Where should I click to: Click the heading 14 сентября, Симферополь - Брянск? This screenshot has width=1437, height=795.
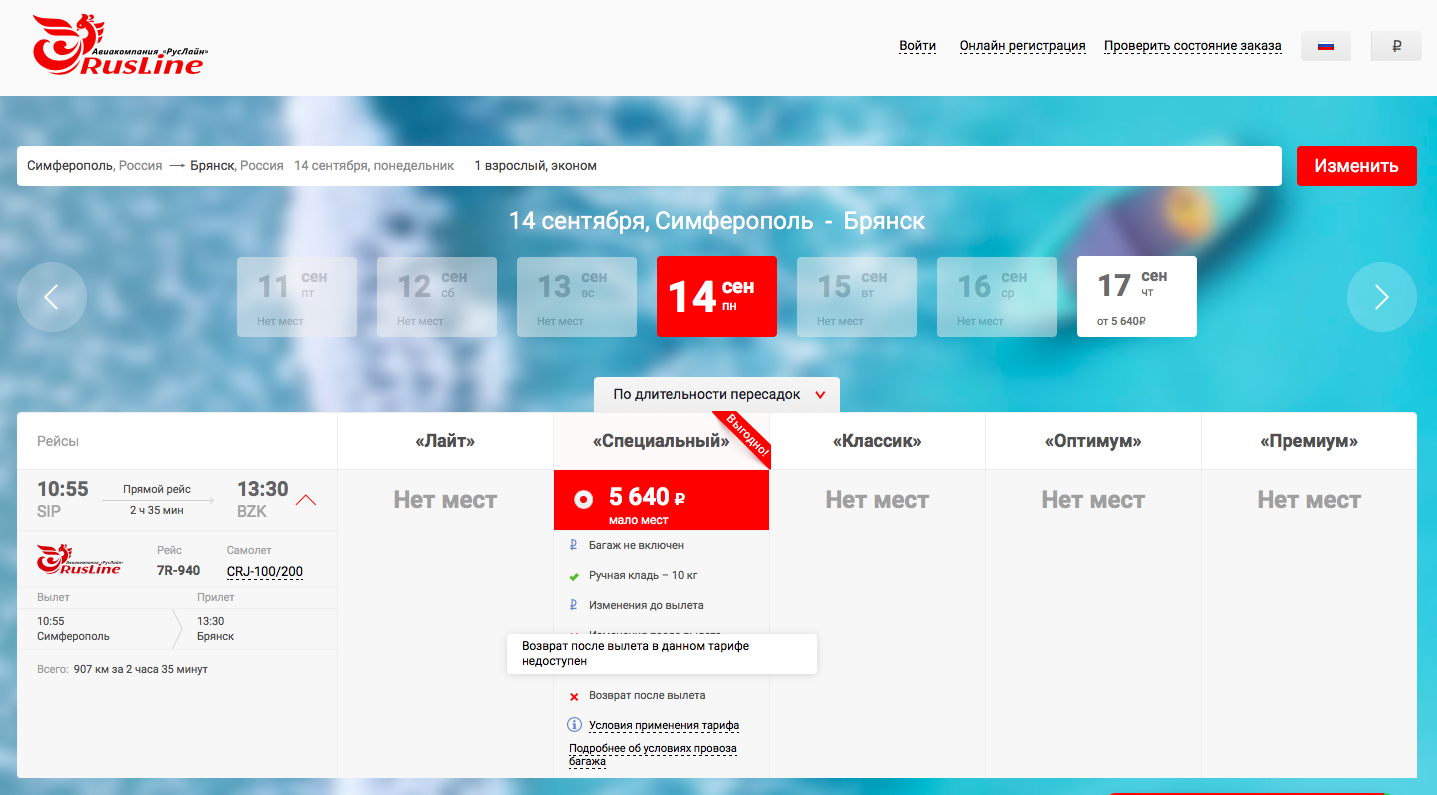pos(717,221)
